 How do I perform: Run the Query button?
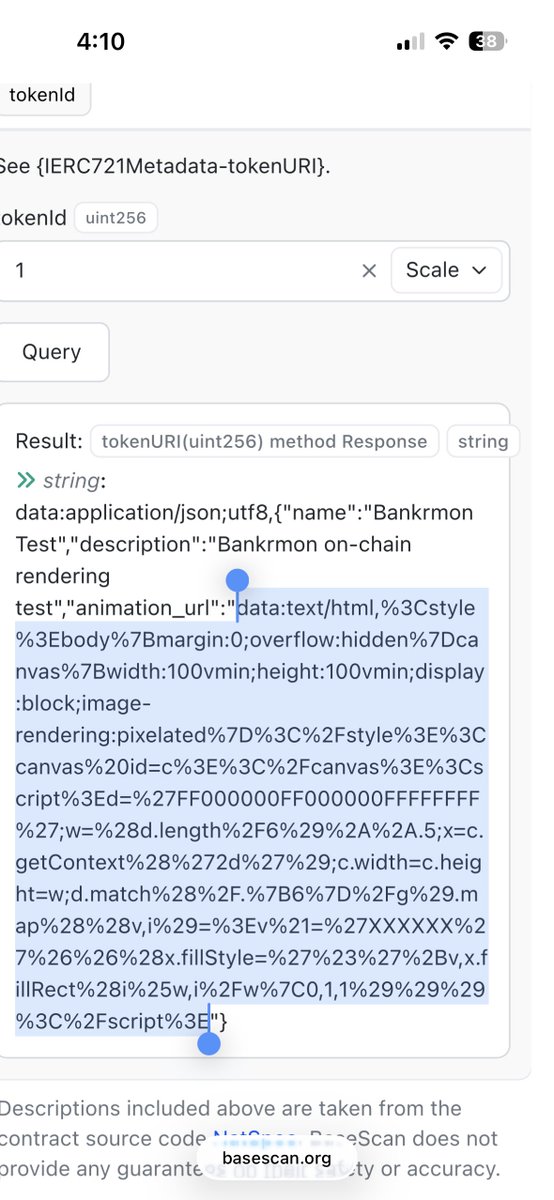tap(52, 352)
